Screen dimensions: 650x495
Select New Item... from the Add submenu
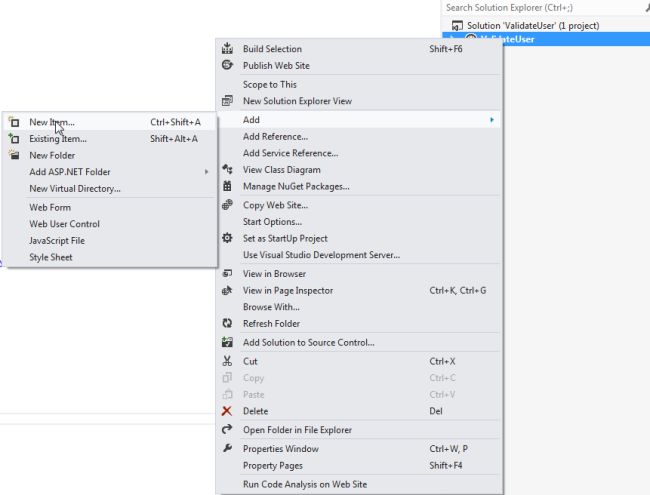point(52,122)
